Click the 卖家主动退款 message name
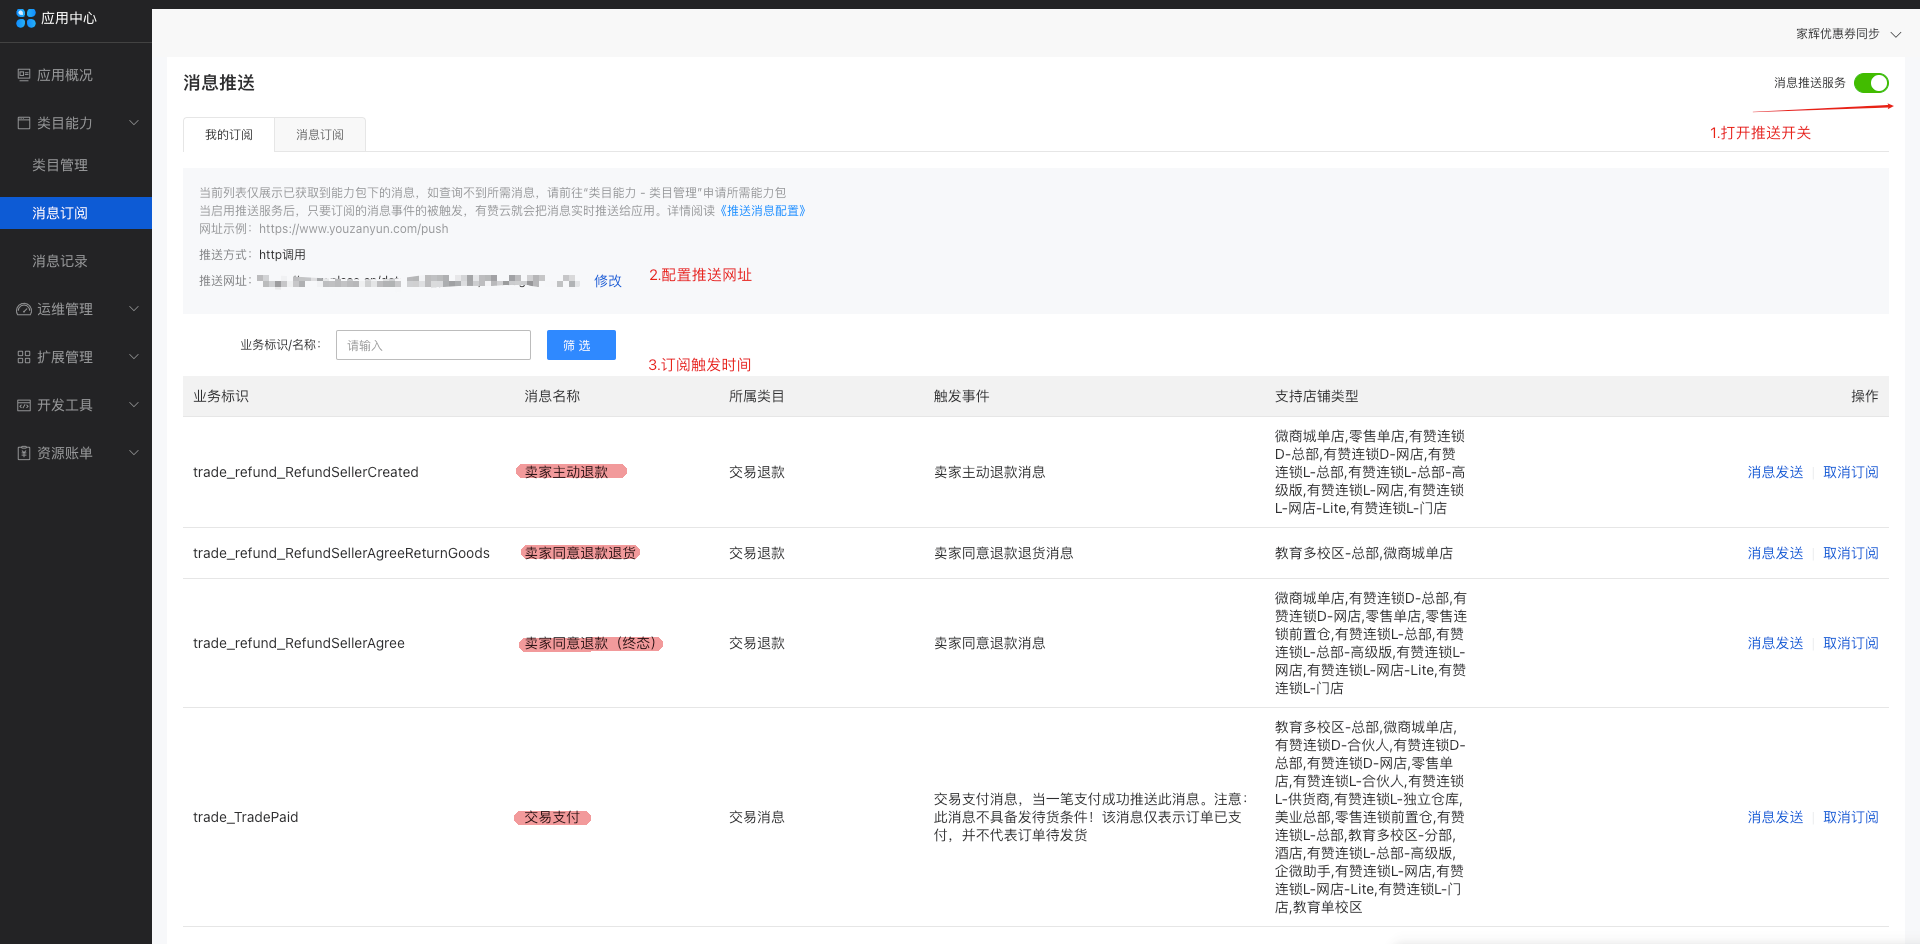The width and height of the screenshot is (1920, 944). [x=566, y=472]
